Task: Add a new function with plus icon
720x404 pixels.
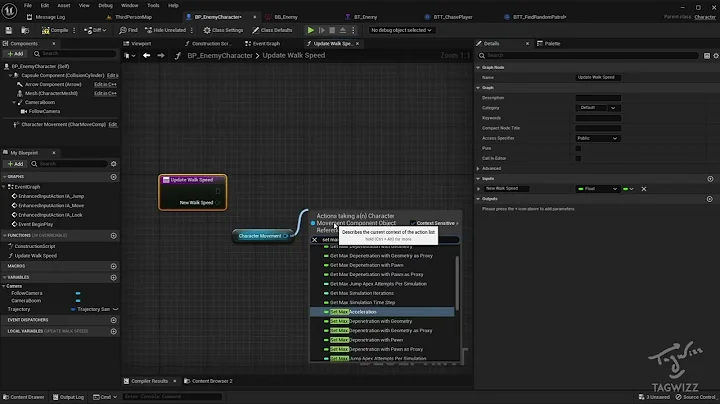Action: (x=113, y=236)
